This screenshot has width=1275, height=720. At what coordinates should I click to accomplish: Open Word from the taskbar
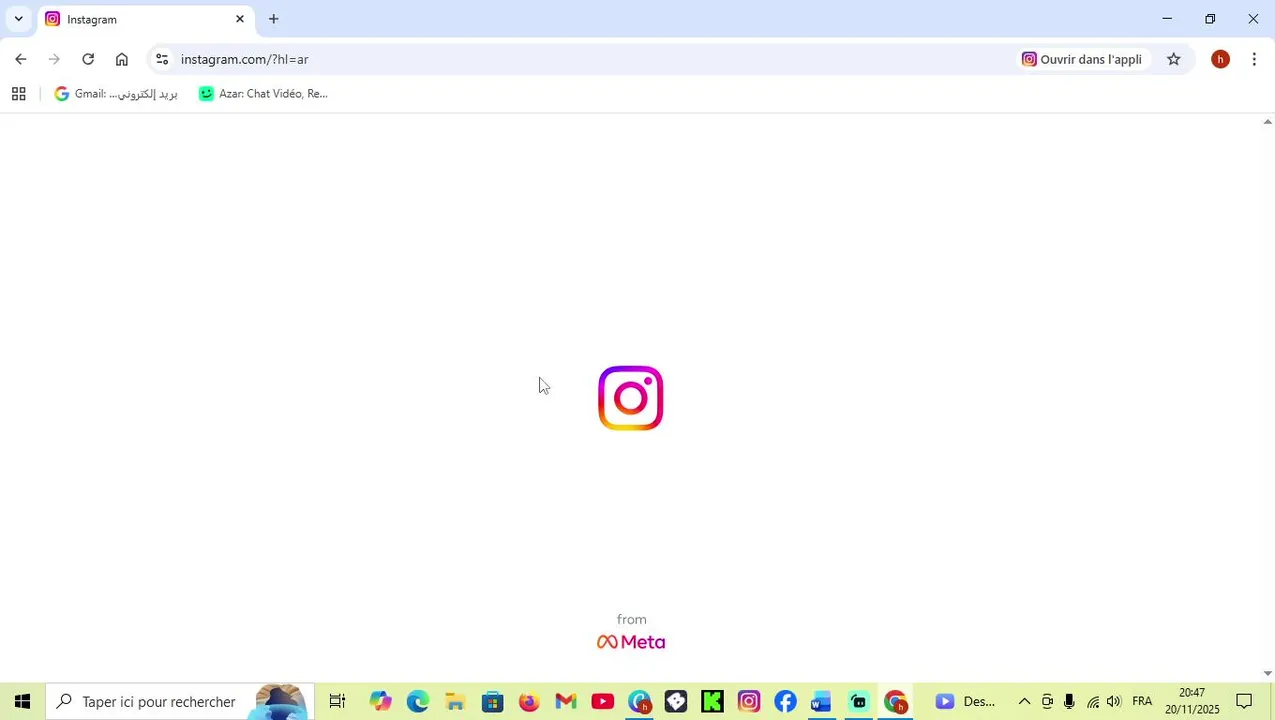(x=821, y=701)
